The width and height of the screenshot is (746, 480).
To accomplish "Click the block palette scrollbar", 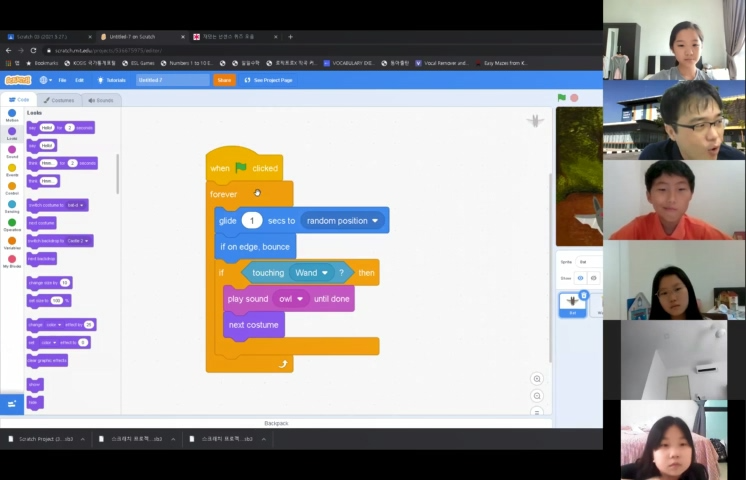I will coord(118,174).
